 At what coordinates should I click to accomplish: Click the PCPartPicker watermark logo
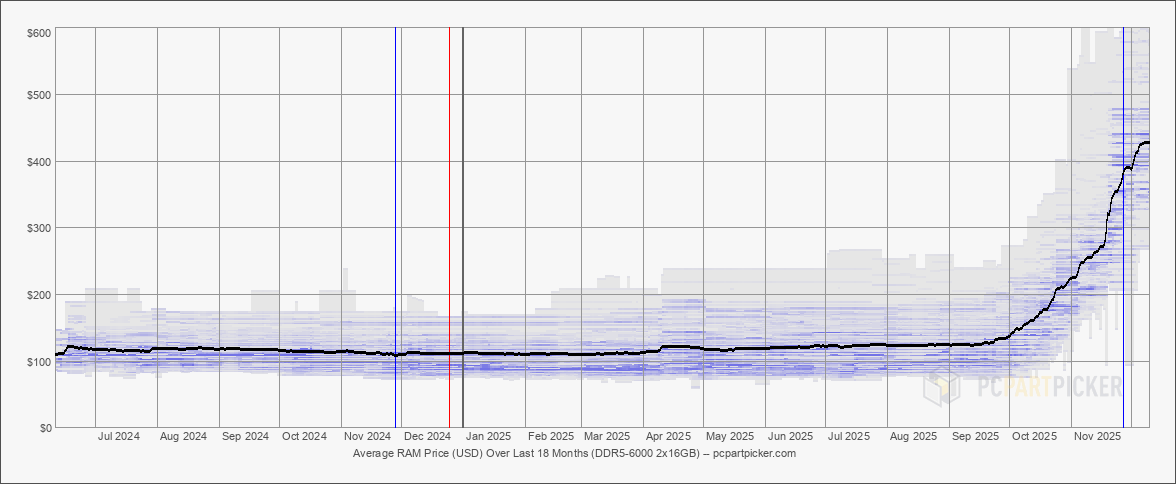[1023, 387]
